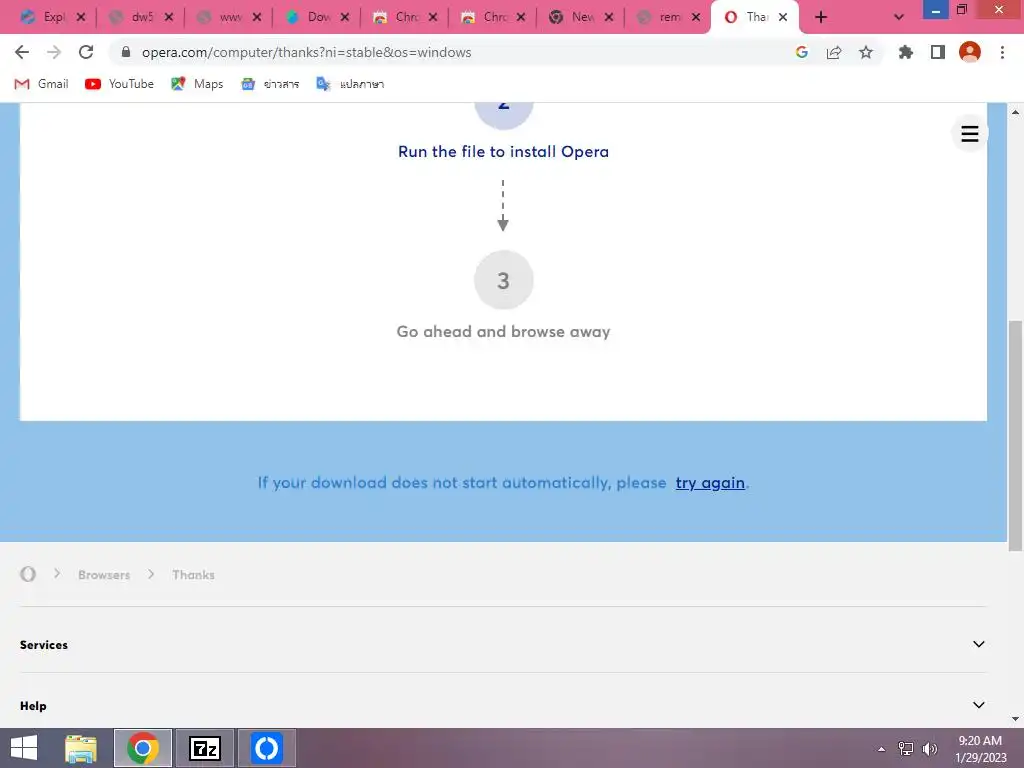Toggle the Chrome side panel
1024x768 pixels.
[x=938, y=52]
